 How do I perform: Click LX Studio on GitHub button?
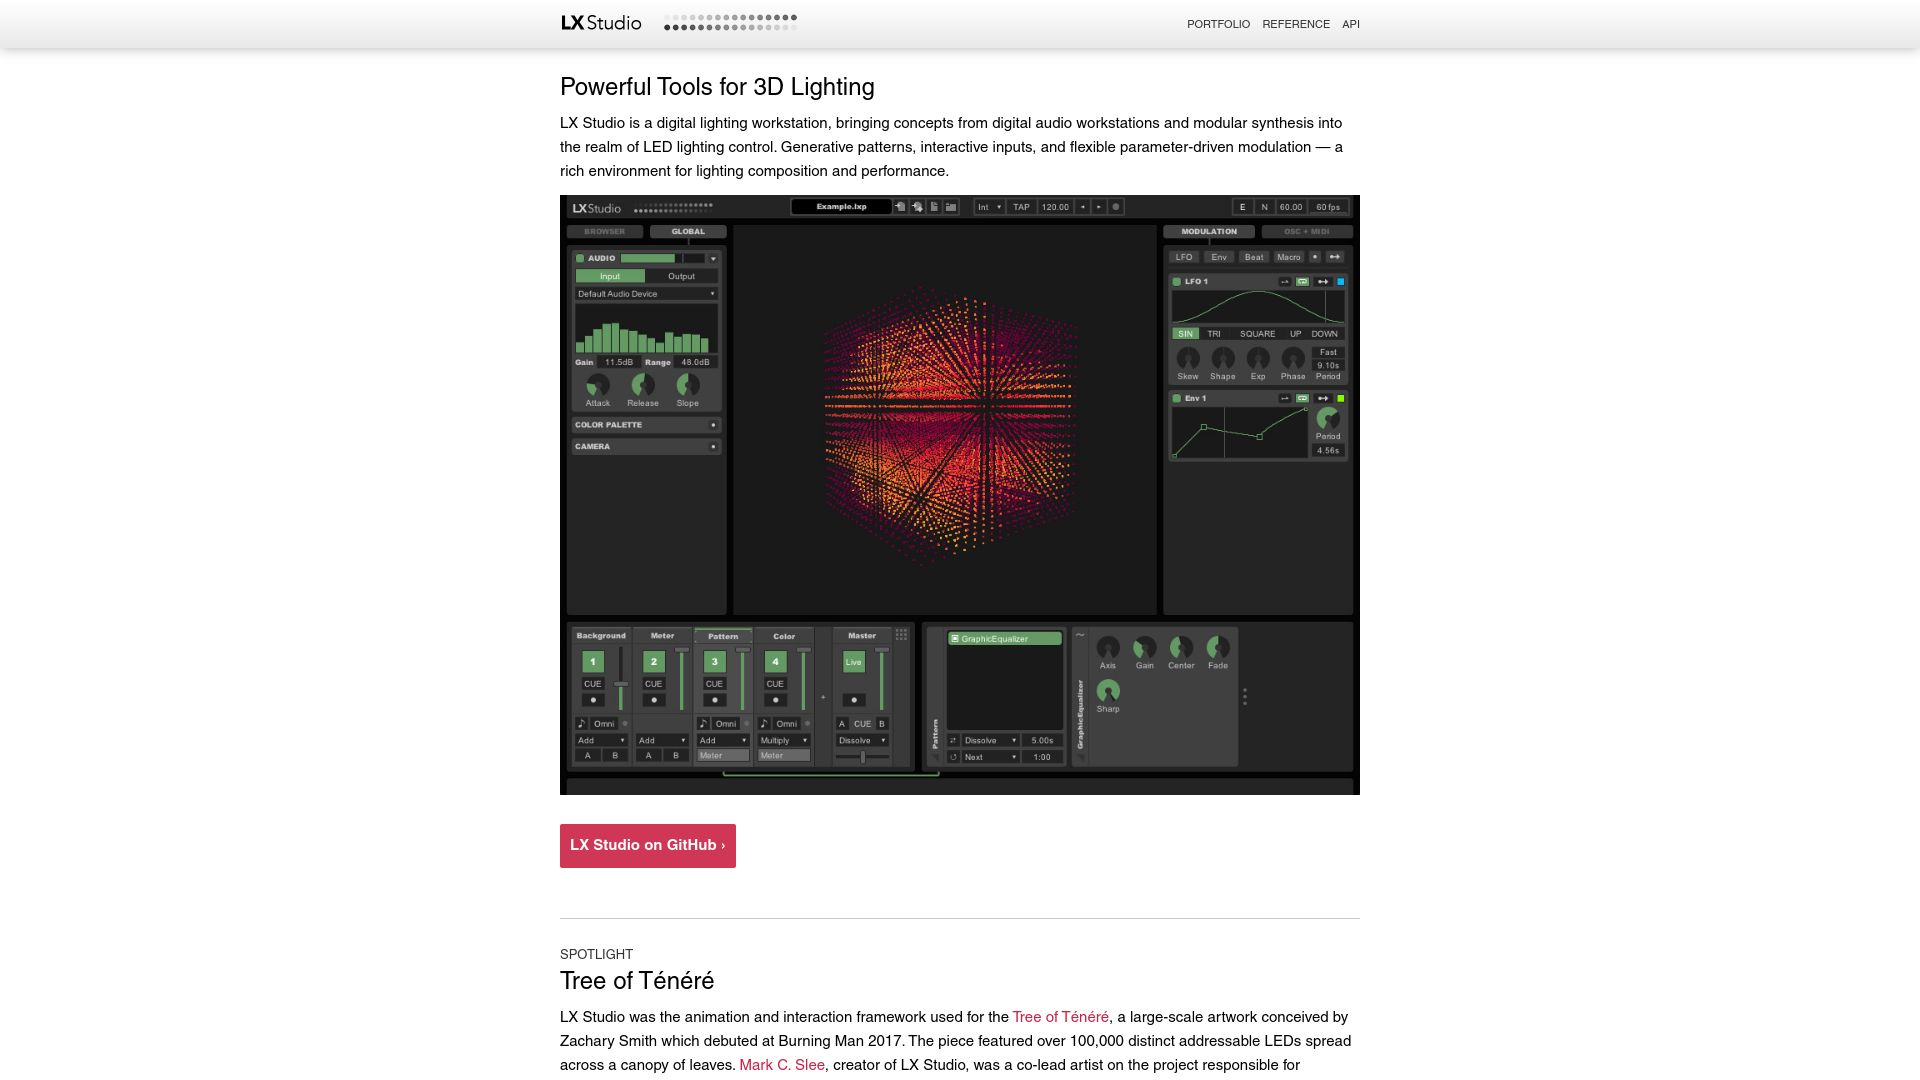648,846
